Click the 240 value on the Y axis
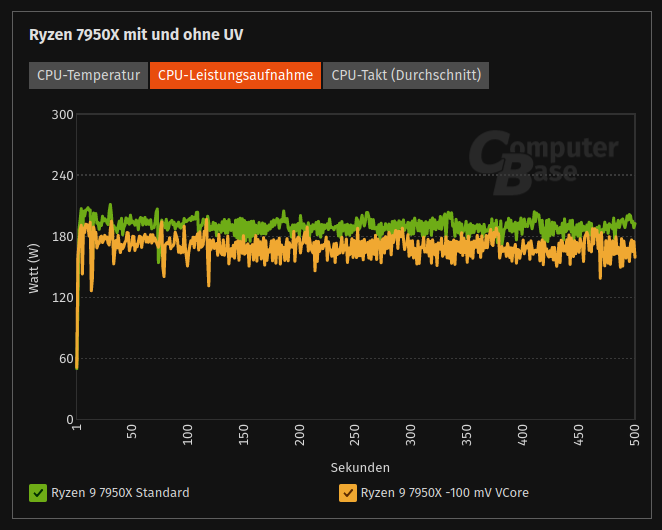The width and height of the screenshot is (662, 530). 62,175
